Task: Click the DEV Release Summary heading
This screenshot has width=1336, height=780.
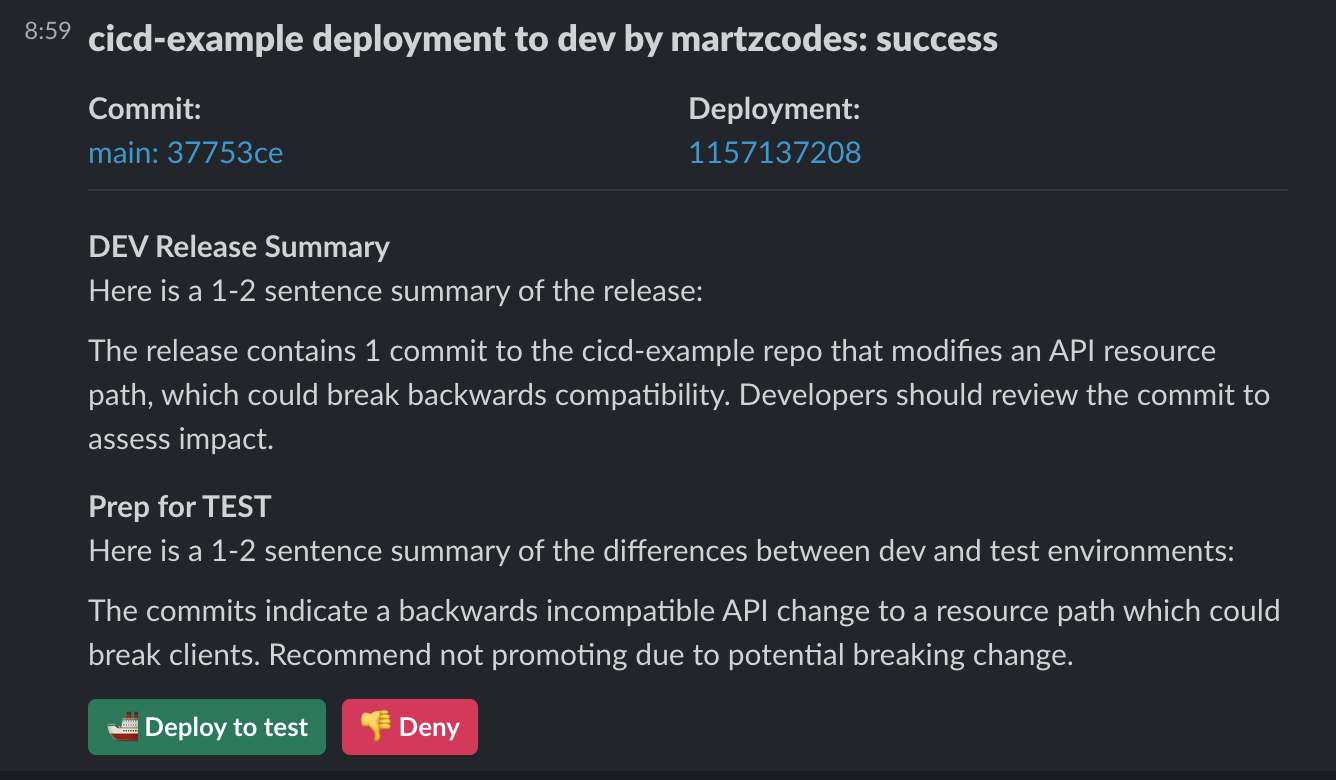Action: pyautogui.click(x=239, y=247)
